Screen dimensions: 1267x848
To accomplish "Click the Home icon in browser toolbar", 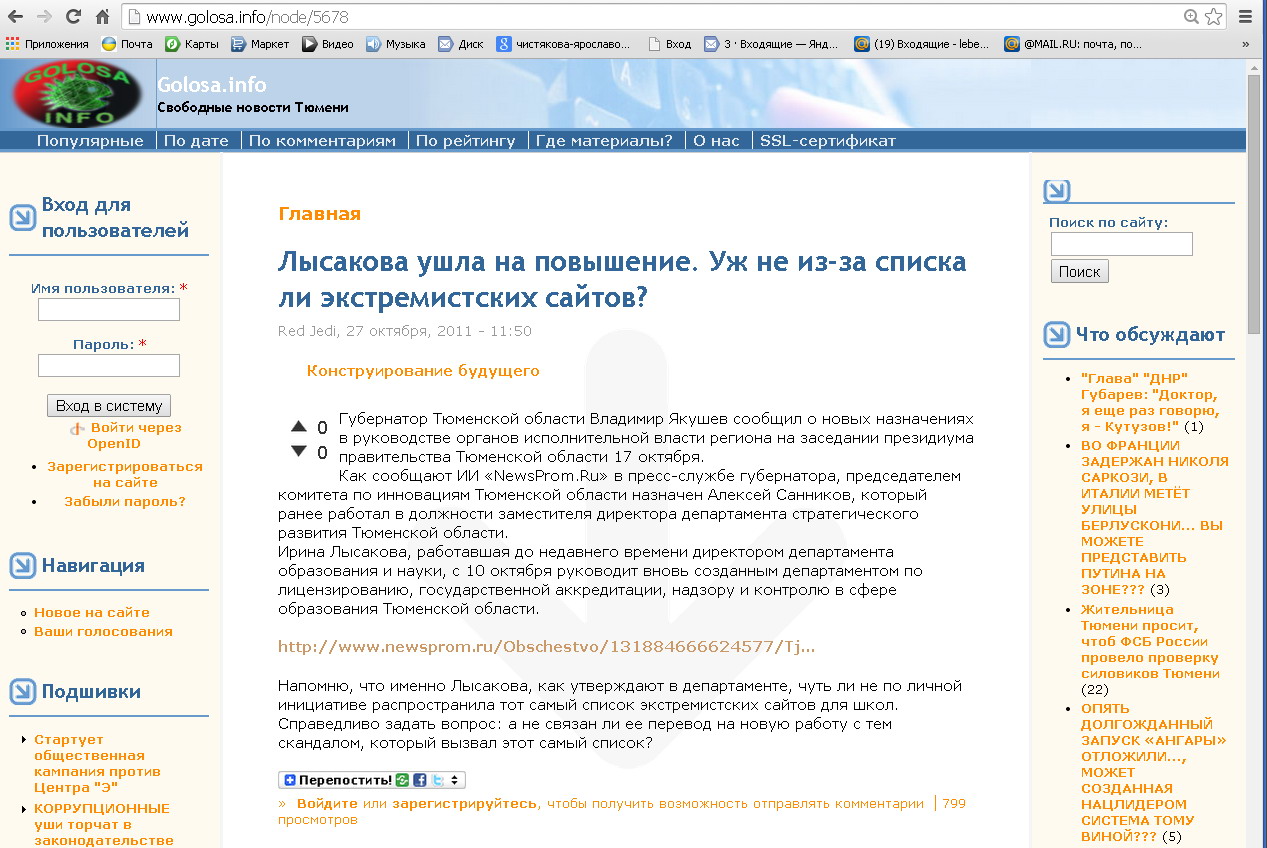I will tap(102, 17).
